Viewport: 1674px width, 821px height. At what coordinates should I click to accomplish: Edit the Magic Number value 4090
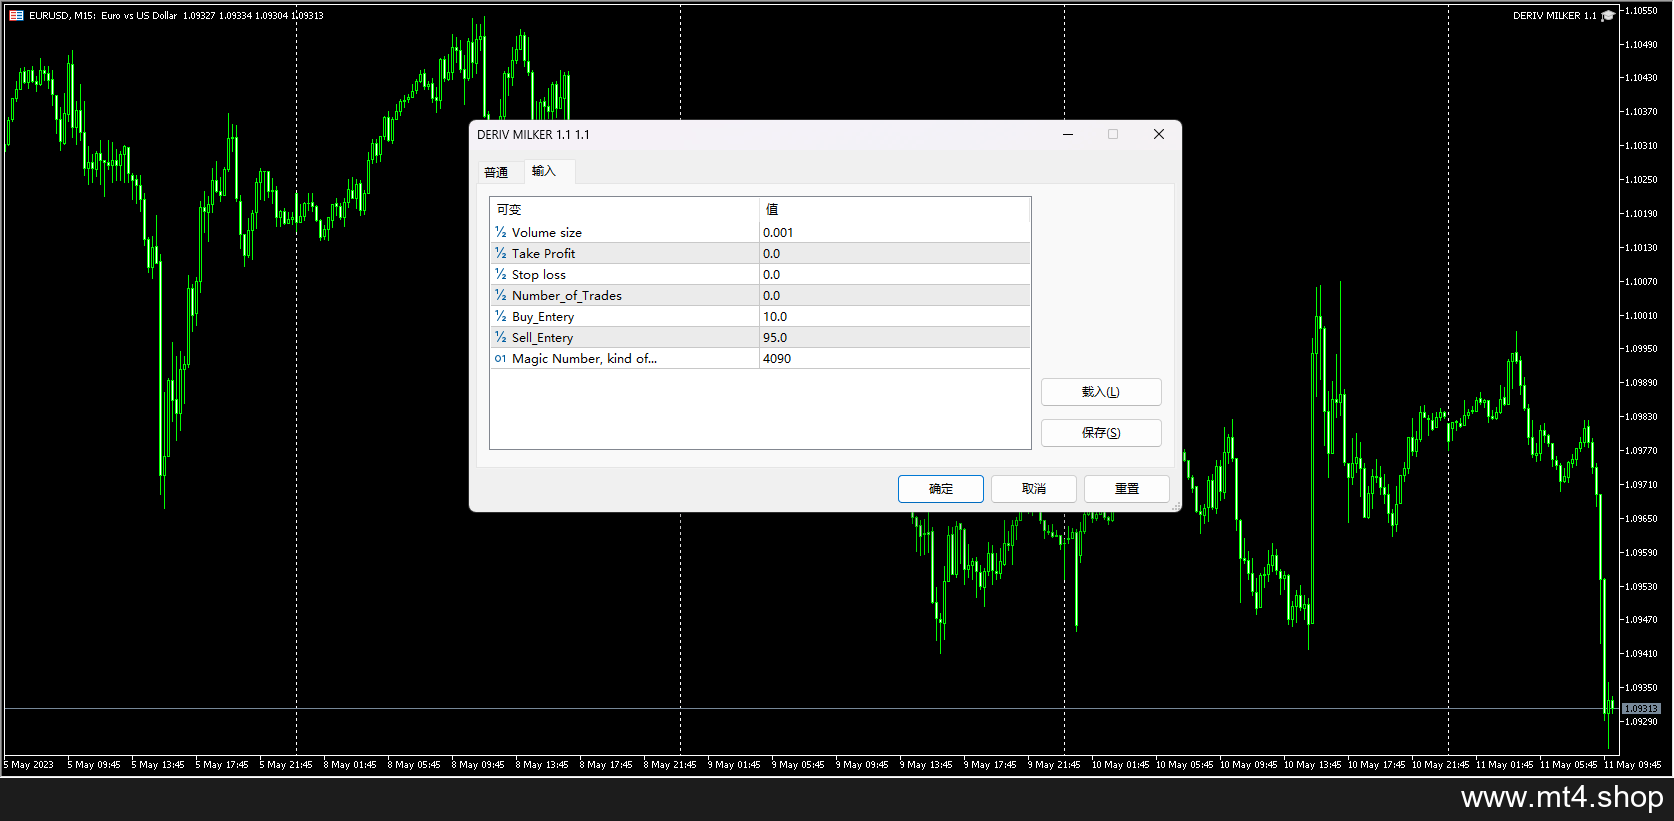click(895, 358)
